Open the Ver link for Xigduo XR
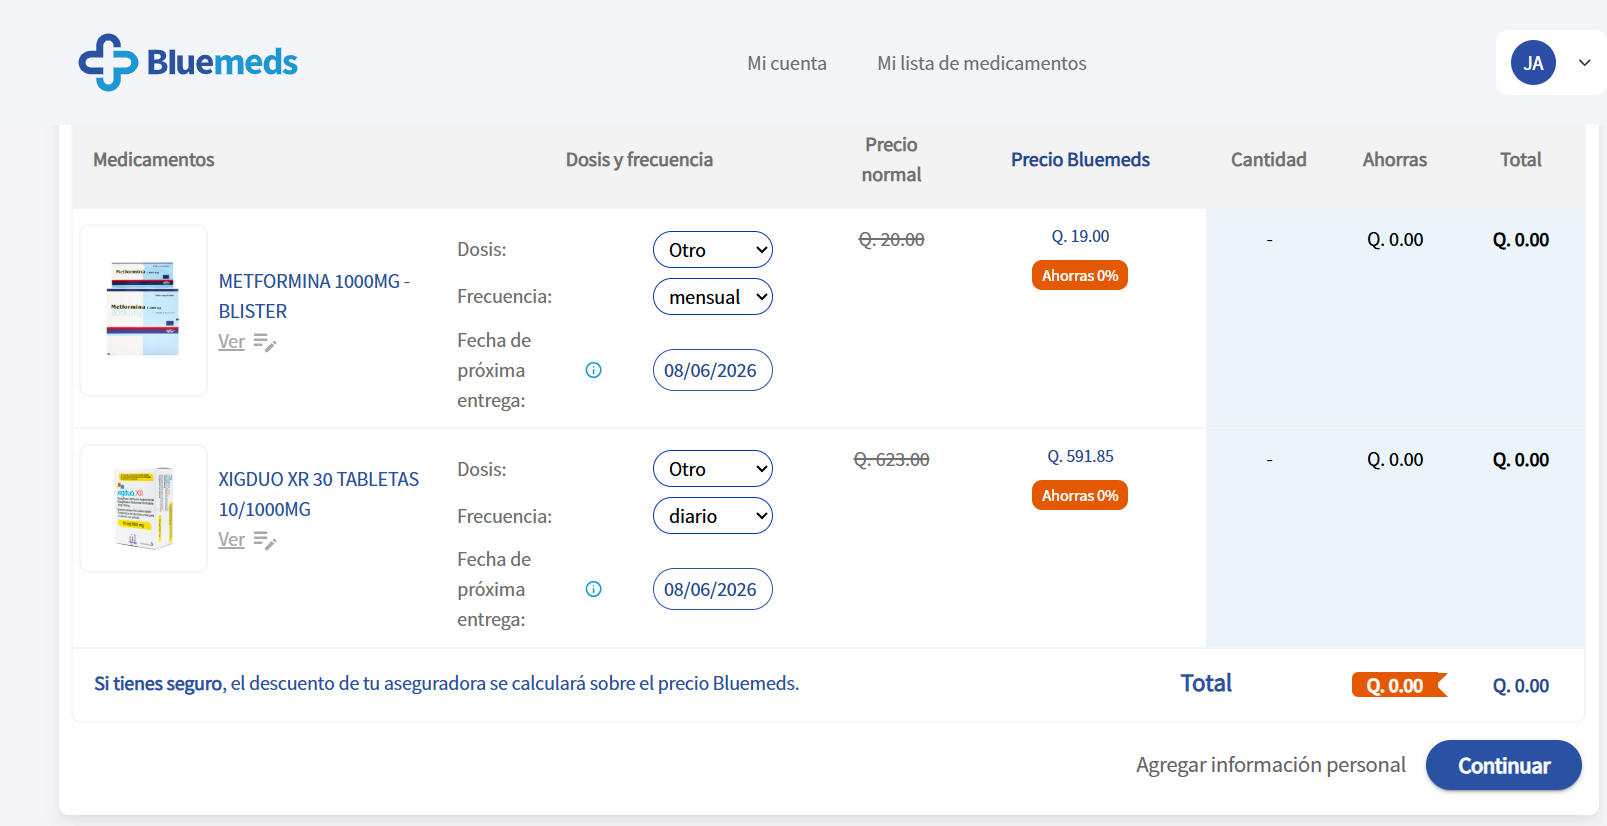Image resolution: width=1607 pixels, height=826 pixels. pos(231,540)
